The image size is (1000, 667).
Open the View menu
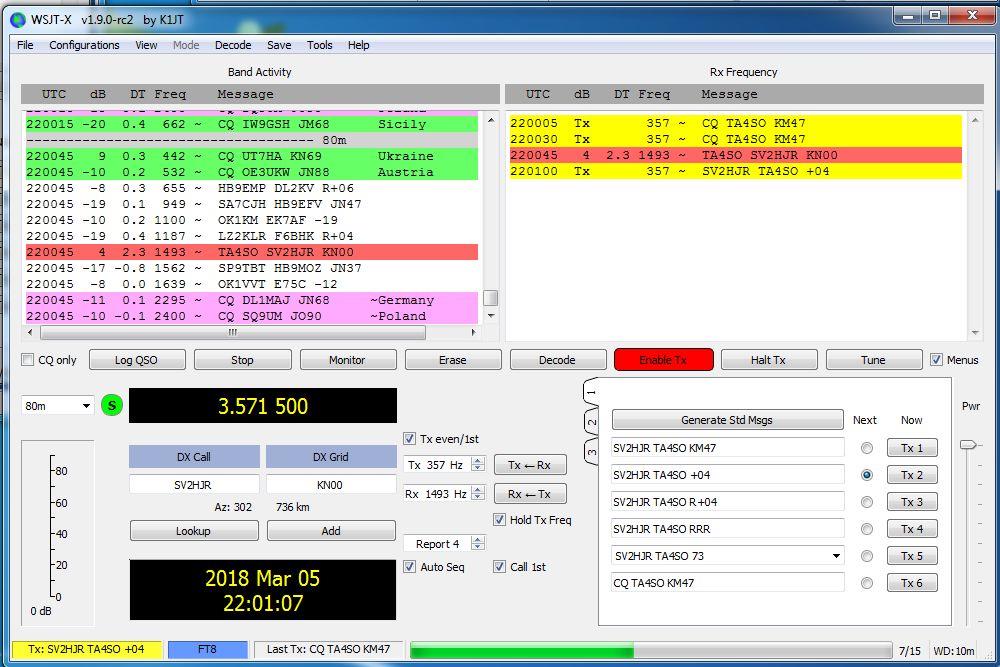(x=146, y=45)
